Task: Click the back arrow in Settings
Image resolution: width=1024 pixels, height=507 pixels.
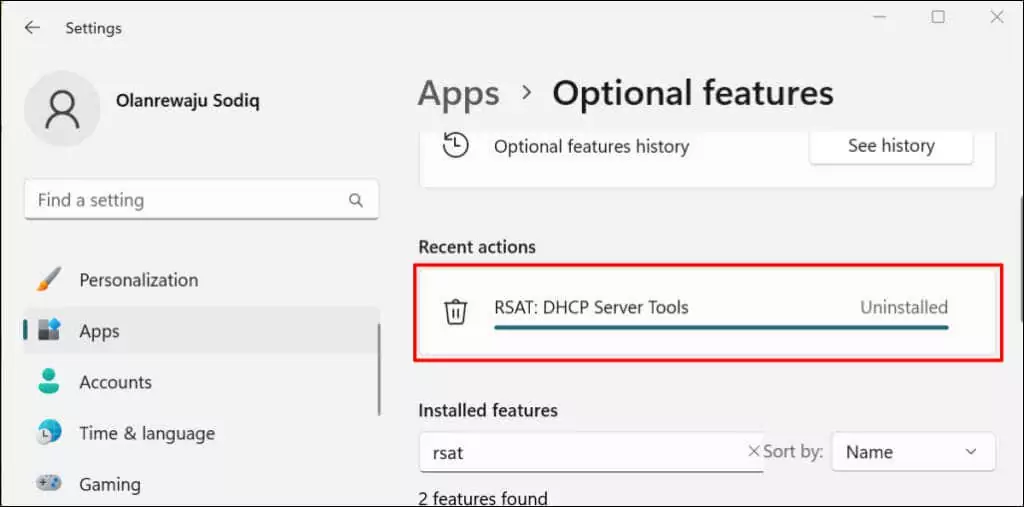Action: [x=32, y=27]
